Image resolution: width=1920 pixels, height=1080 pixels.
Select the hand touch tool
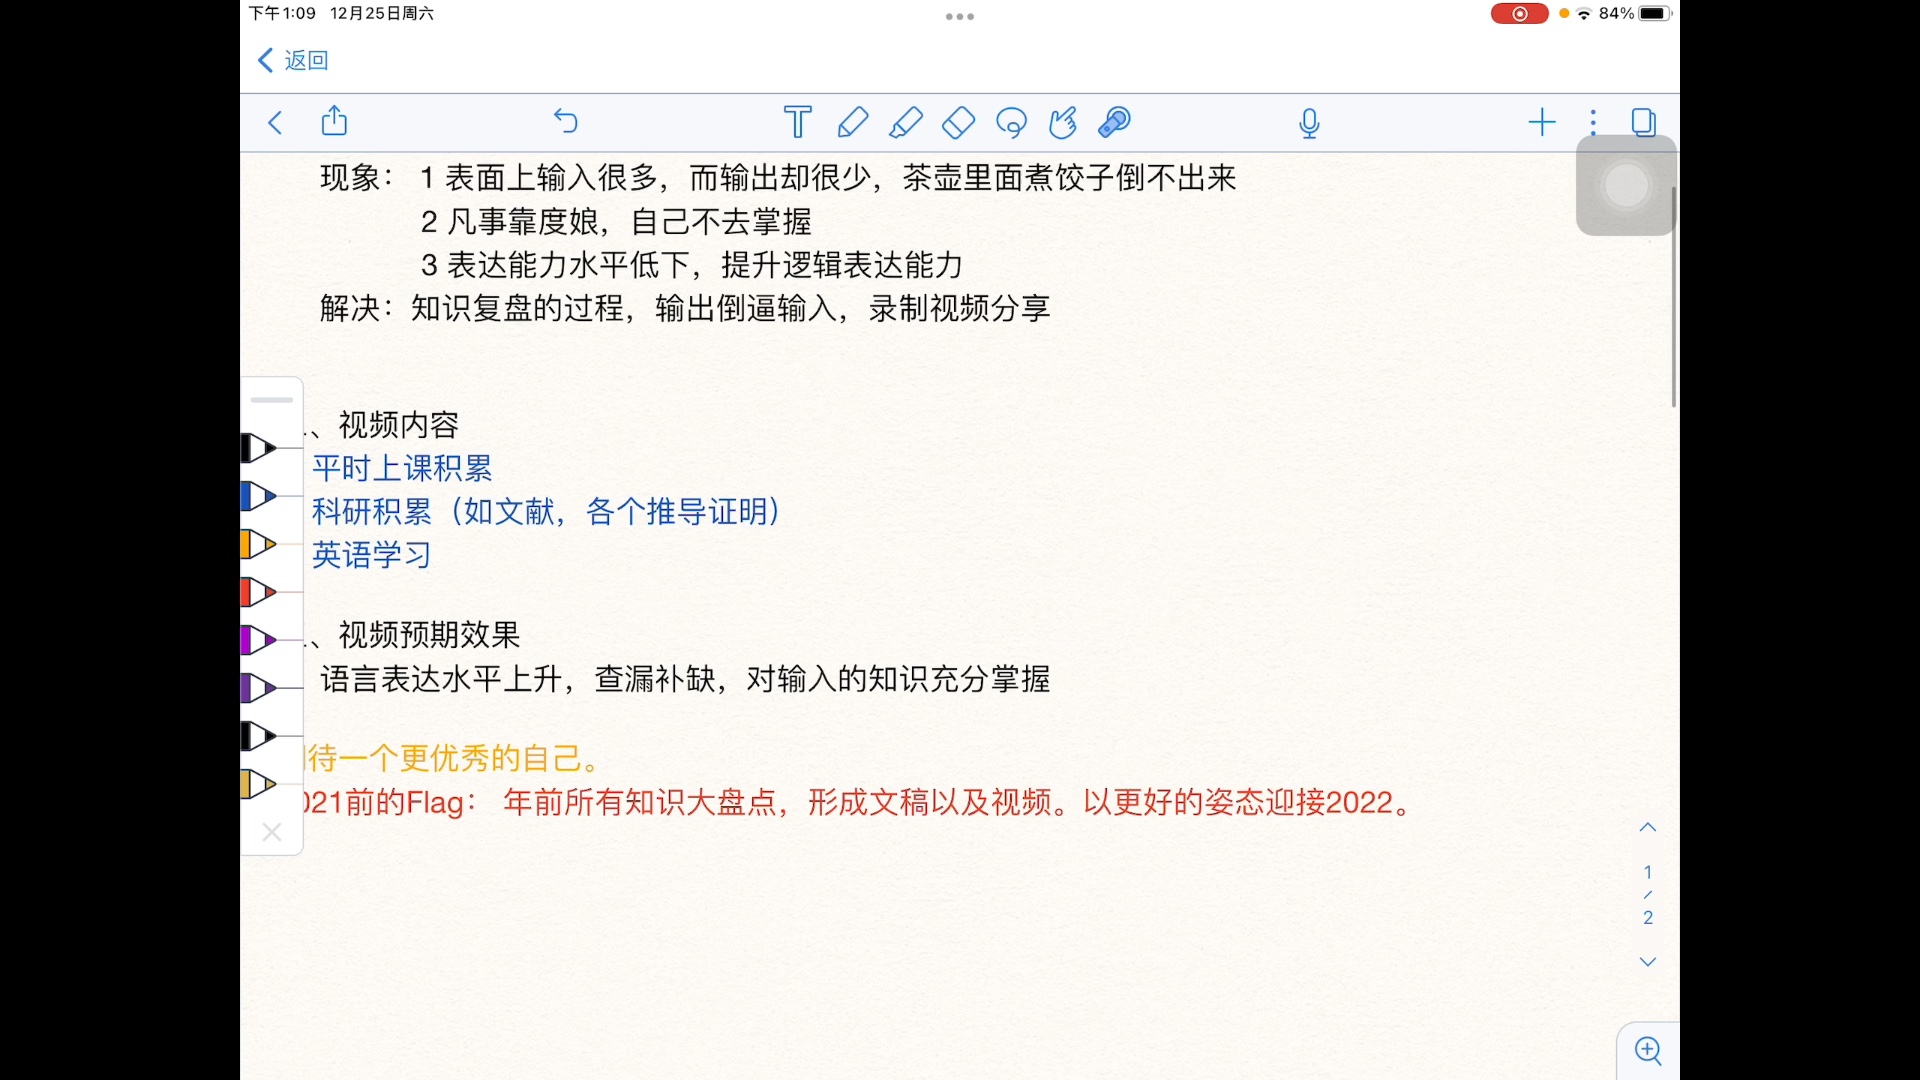(x=1063, y=122)
